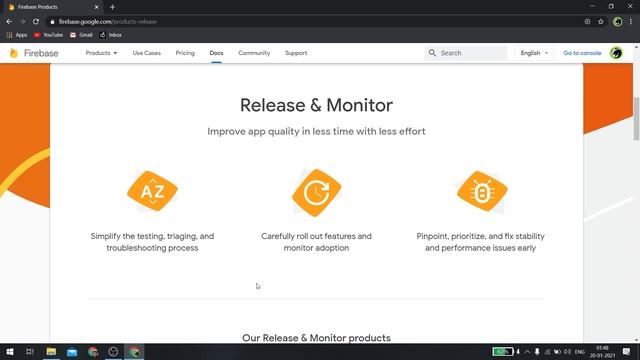Click the address bar URL
Screen dimensions: 640x360
108,22
